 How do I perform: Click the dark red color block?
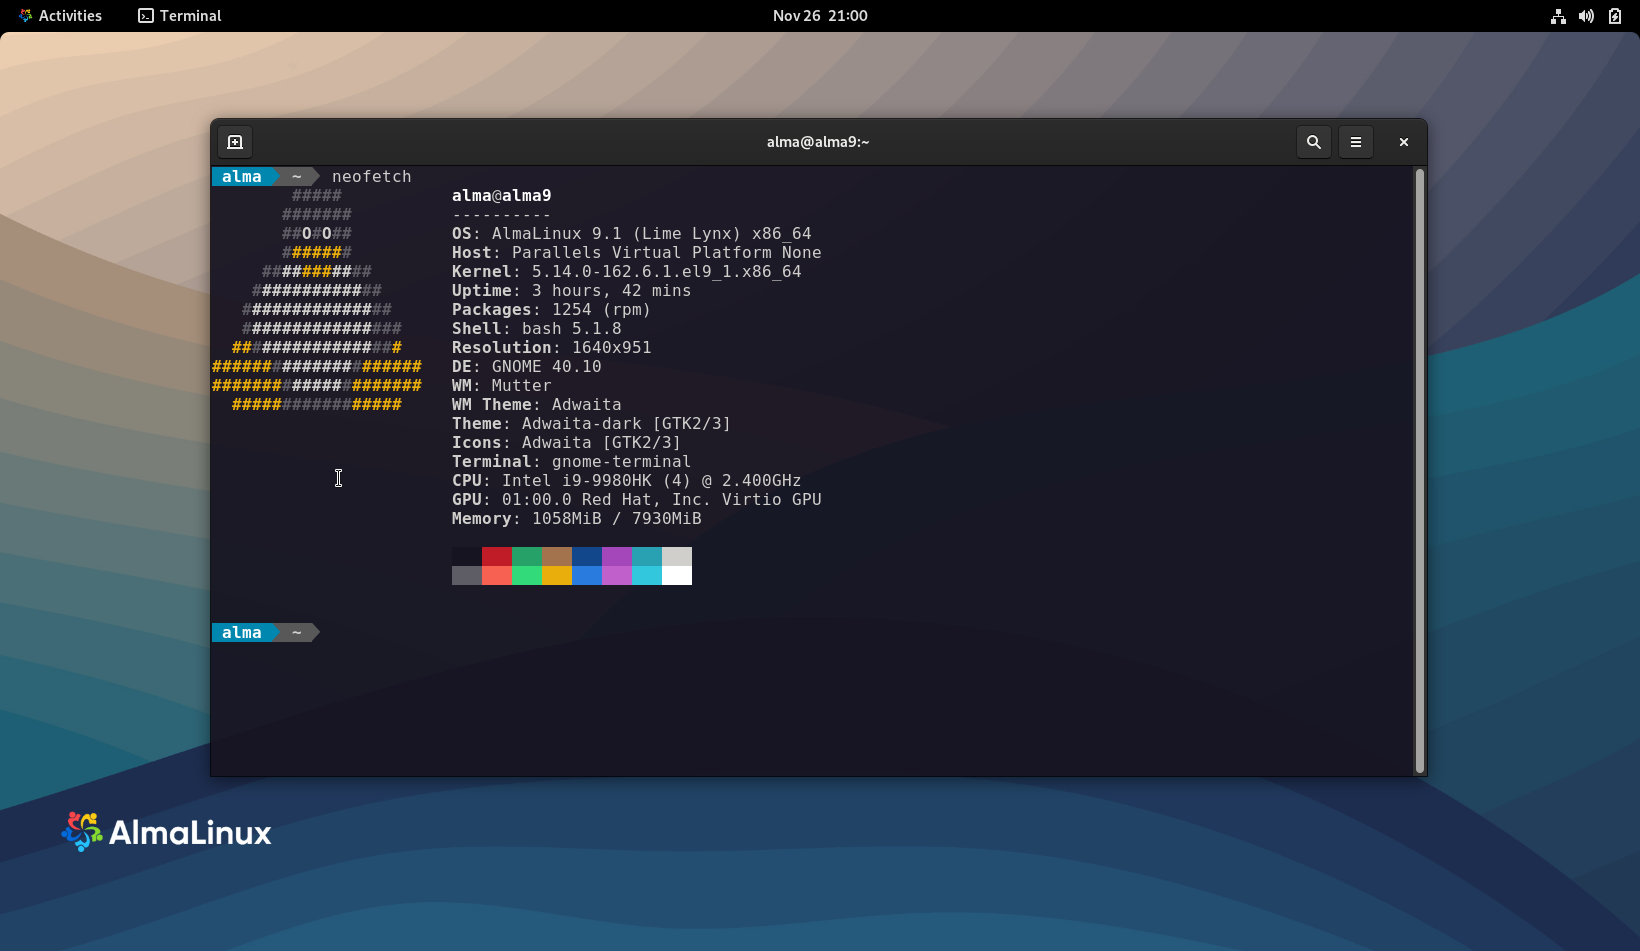point(497,556)
